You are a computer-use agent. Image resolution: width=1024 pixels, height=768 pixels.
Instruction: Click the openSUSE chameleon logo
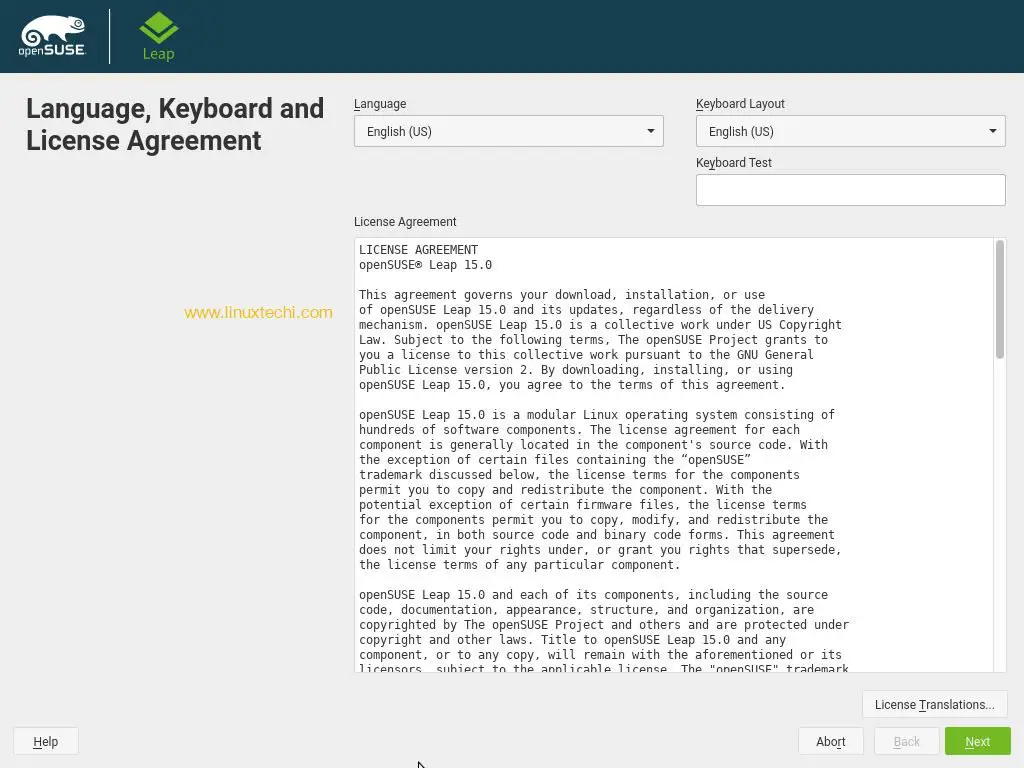pyautogui.click(x=52, y=36)
